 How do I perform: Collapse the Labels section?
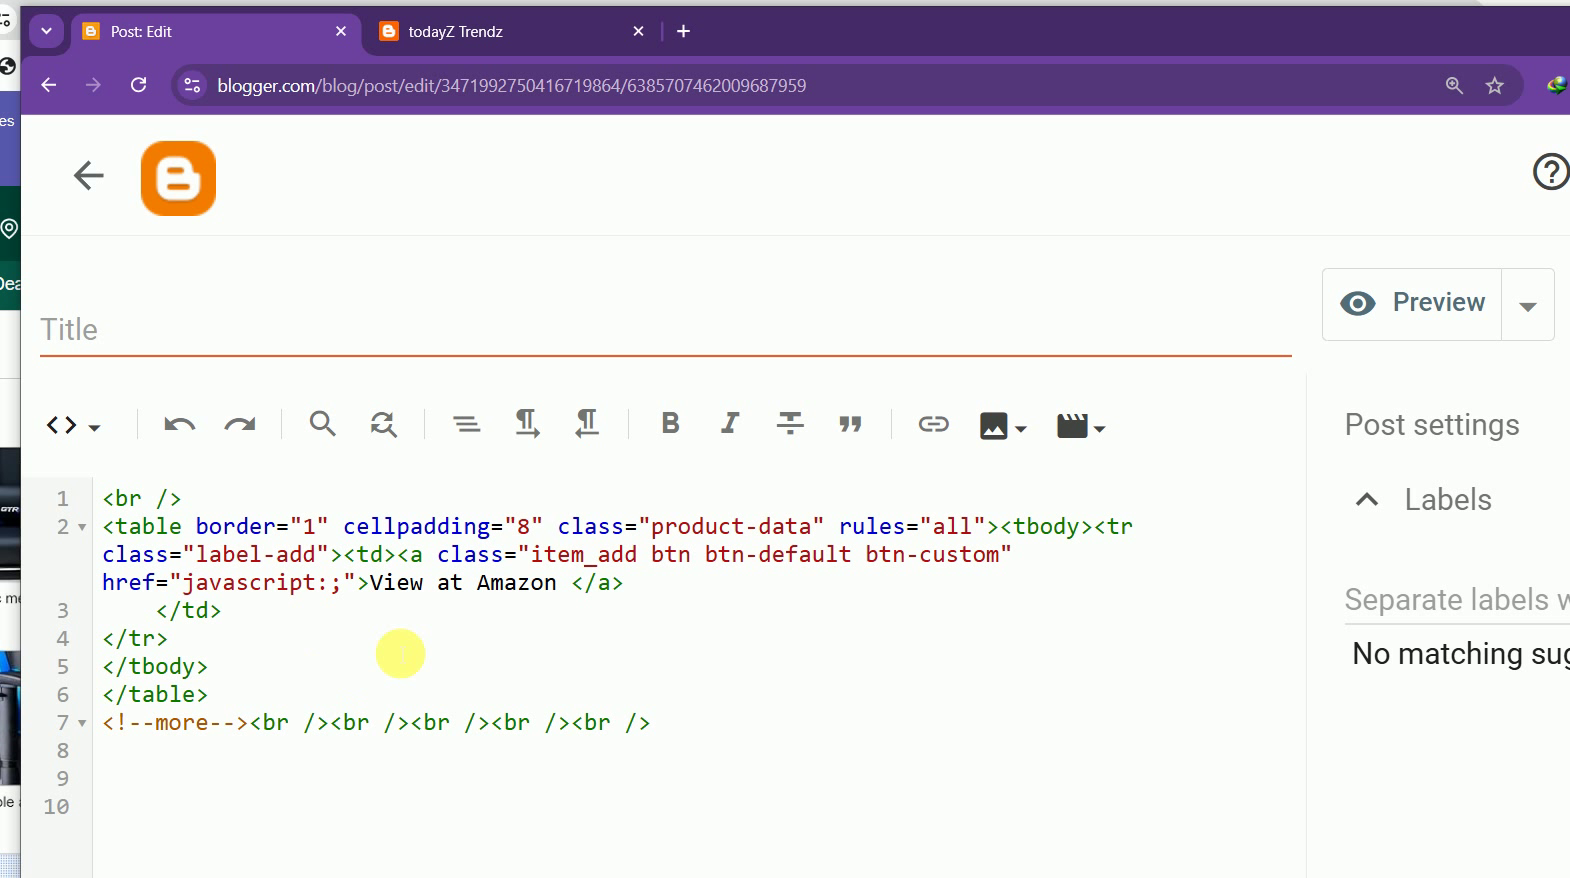click(1367, 500)
